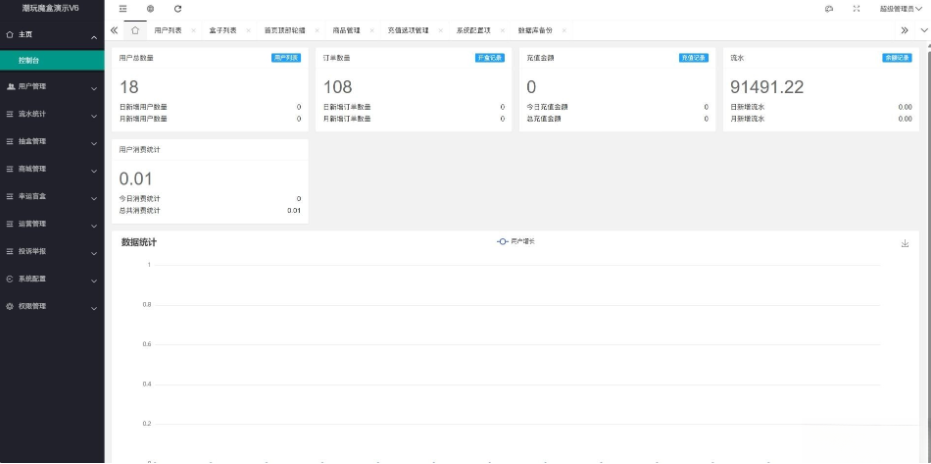Toggle fullscreen mode icon
931x464 pixels.
[x=856, y=8]
